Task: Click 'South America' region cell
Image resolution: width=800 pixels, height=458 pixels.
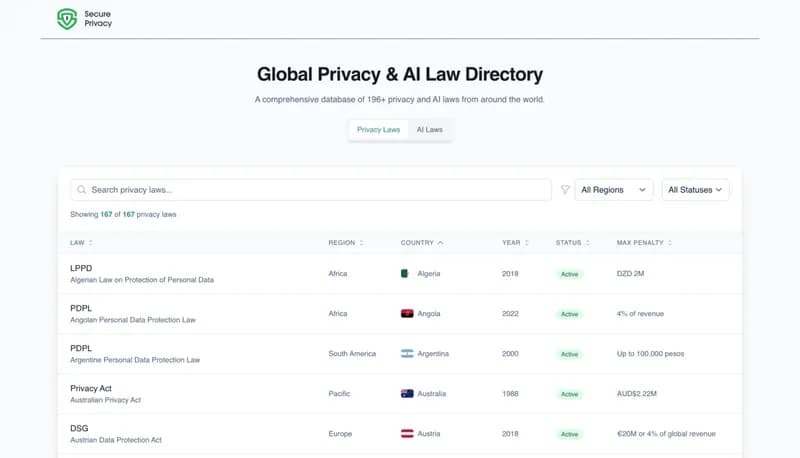Action: (352, 353)
